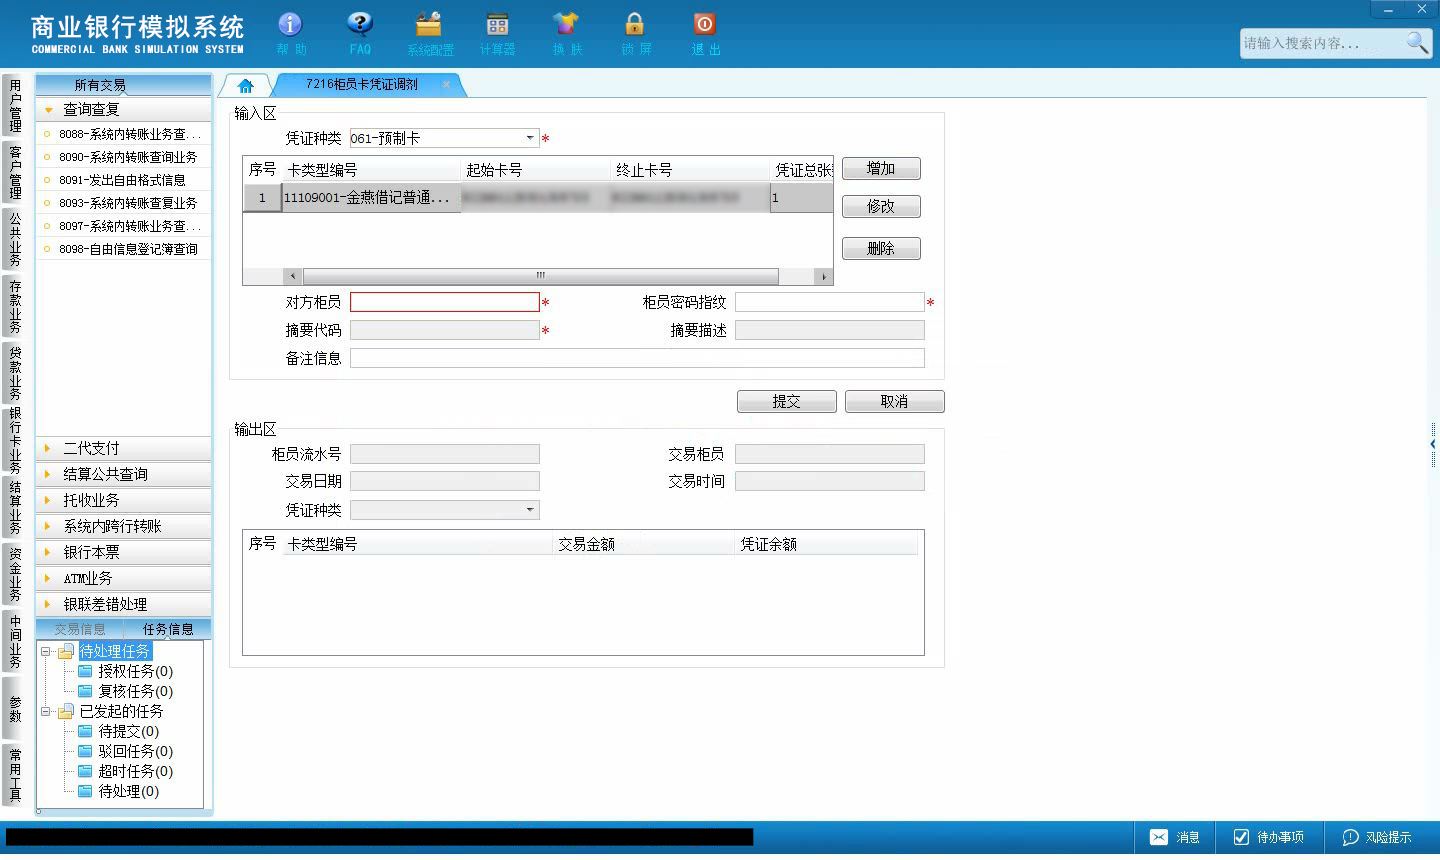Open the 消息 message icon in status bar
The image size is (1440, 860).
(1174, 837)
